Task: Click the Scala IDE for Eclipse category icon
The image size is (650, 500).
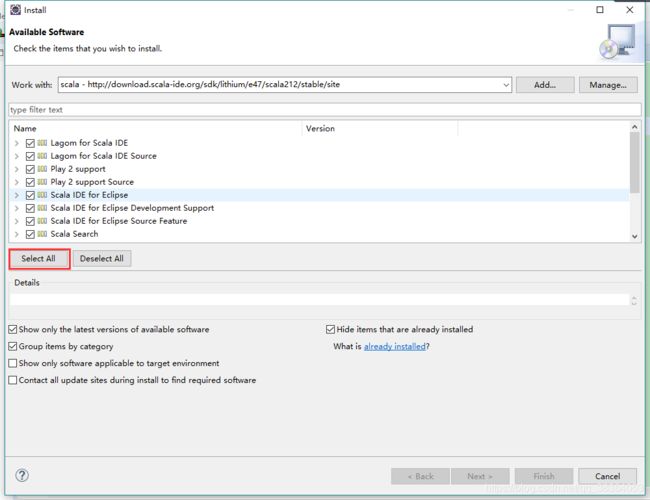Action: [x=42, y=195]
